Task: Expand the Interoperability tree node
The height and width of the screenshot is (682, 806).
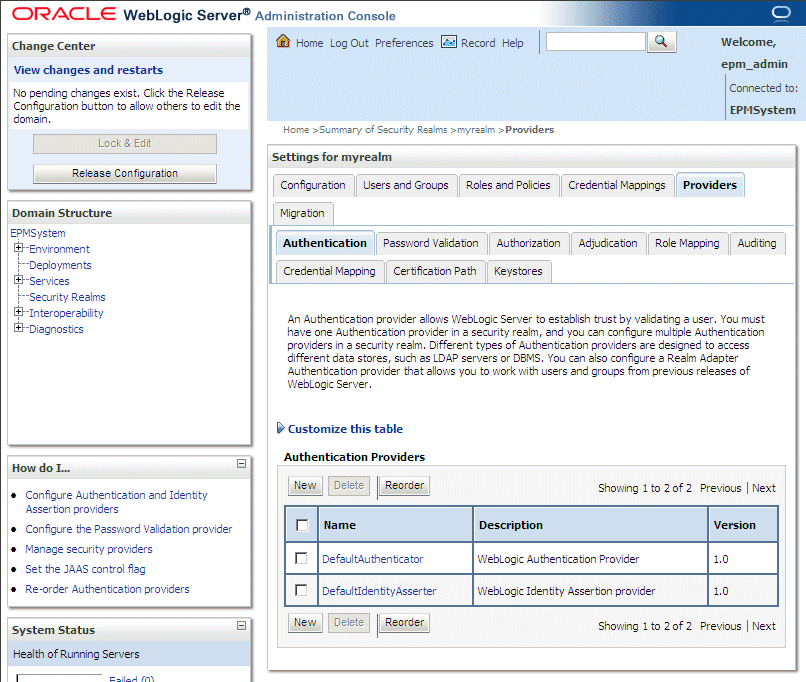Action: coord(19,312)
